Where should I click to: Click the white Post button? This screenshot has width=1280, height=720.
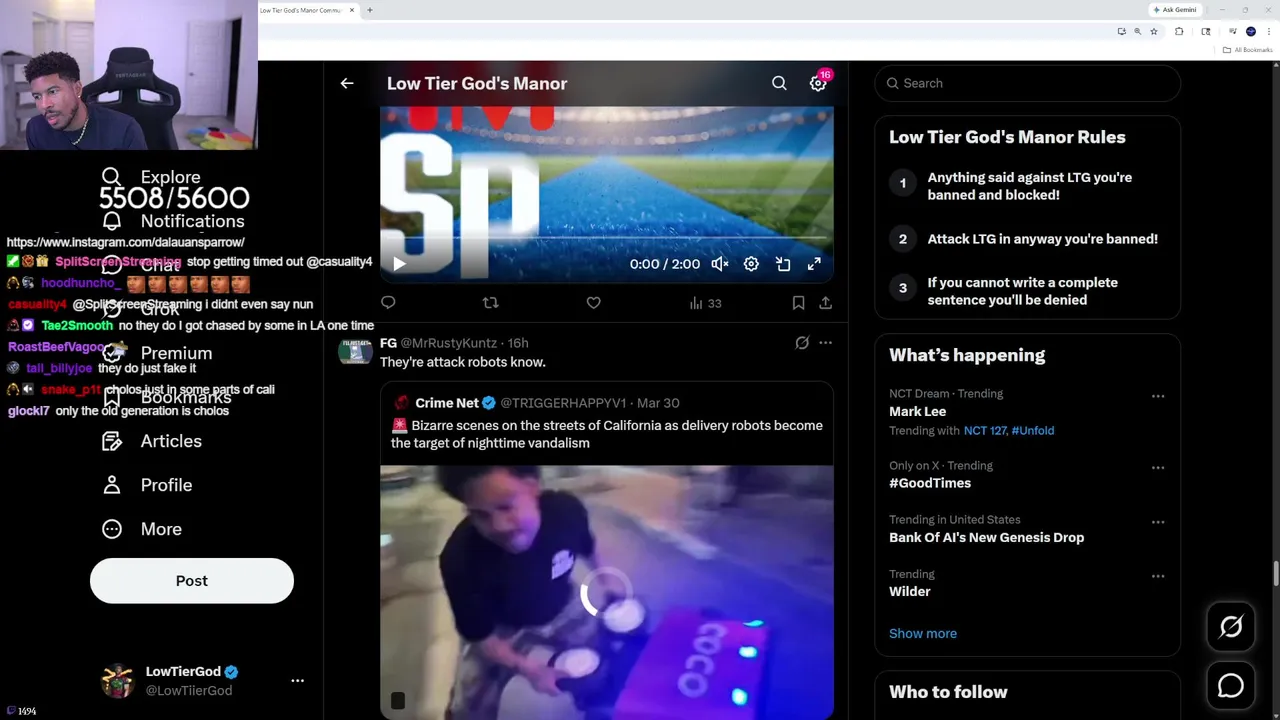[x=192, y=581]
